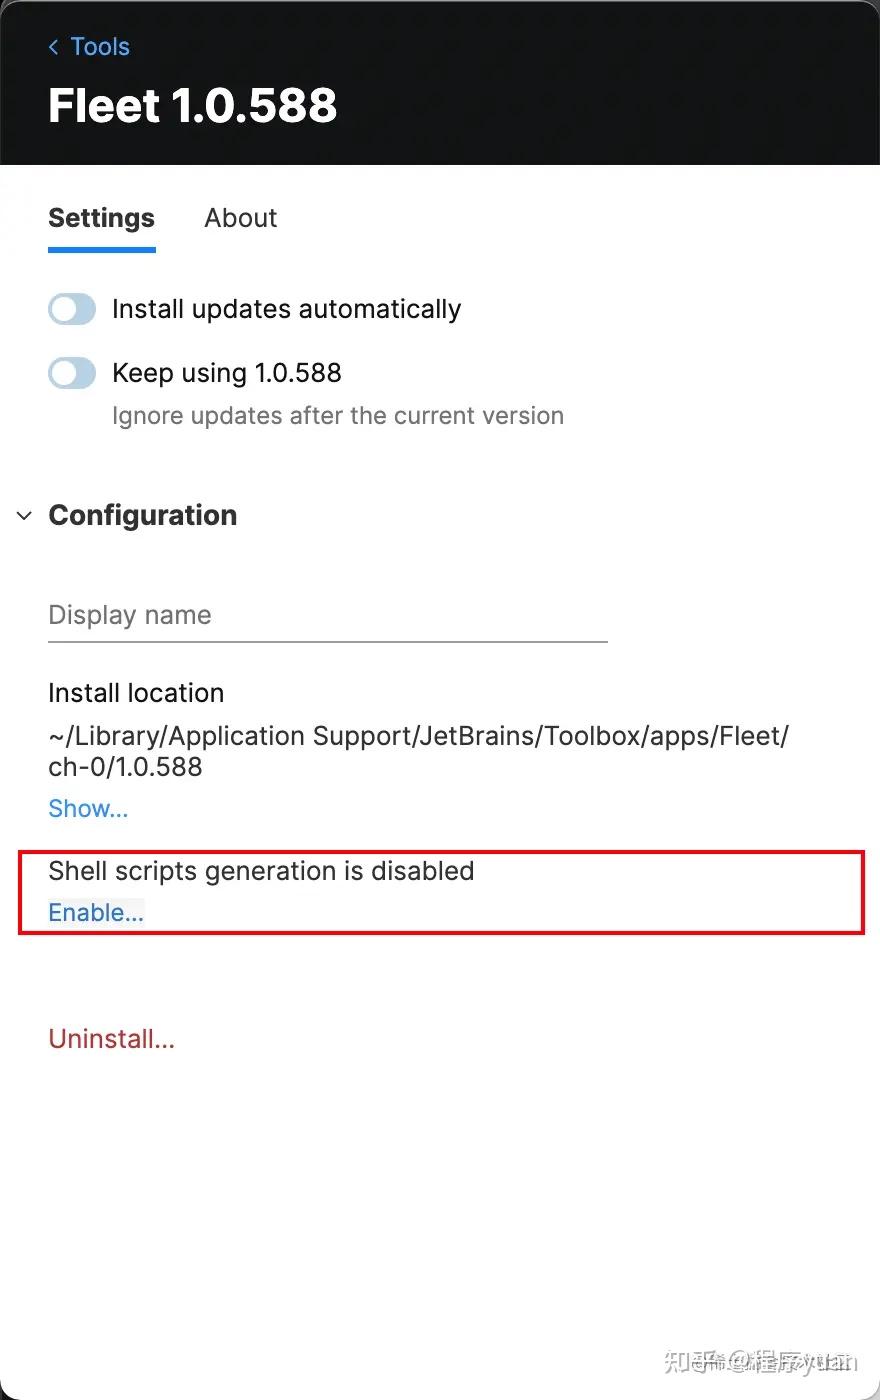This screenshot has height=1400, width=880.
Task: Toggle ignoring updates after current version
Action: click(71, 372)
